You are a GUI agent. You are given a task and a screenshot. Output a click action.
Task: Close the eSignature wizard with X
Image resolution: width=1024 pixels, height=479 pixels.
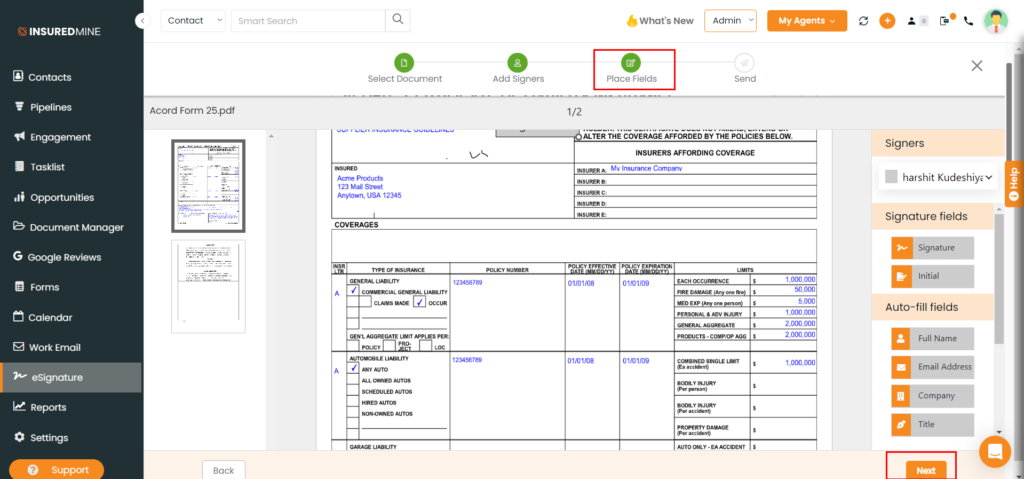pos(976,65)
